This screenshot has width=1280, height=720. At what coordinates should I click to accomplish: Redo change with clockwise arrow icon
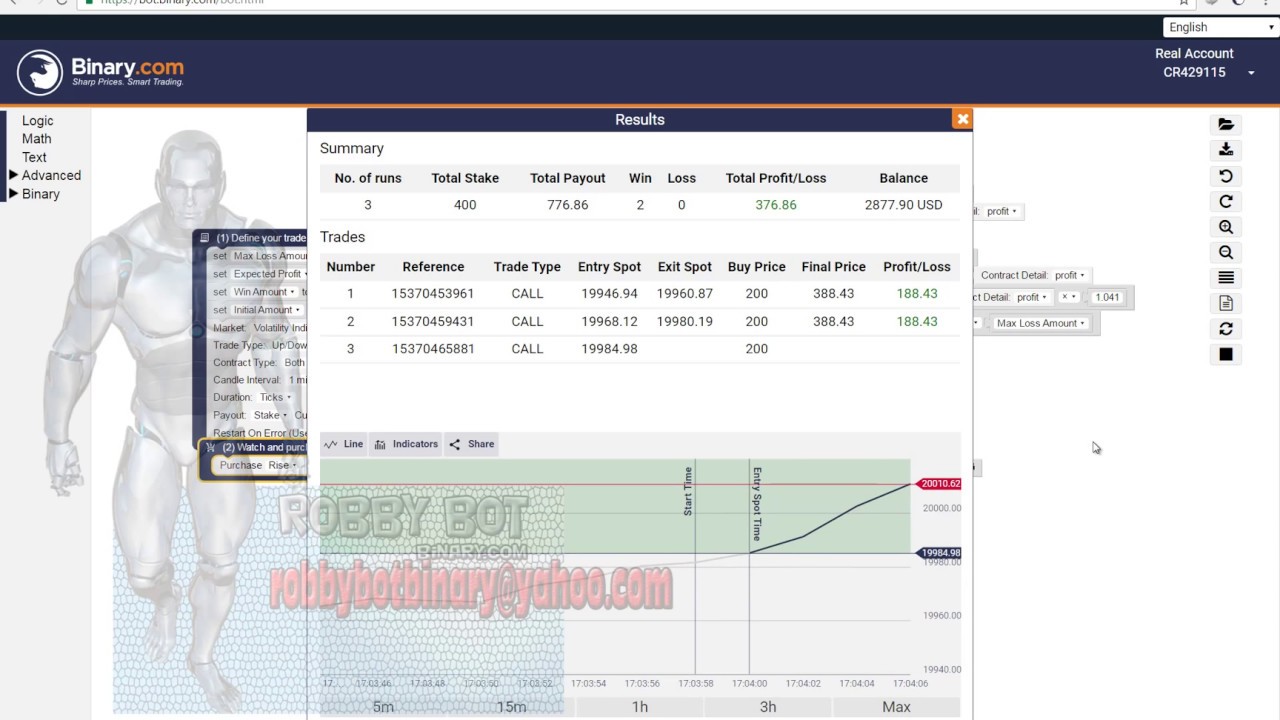pyautogui.click(x=1226, y=201)
